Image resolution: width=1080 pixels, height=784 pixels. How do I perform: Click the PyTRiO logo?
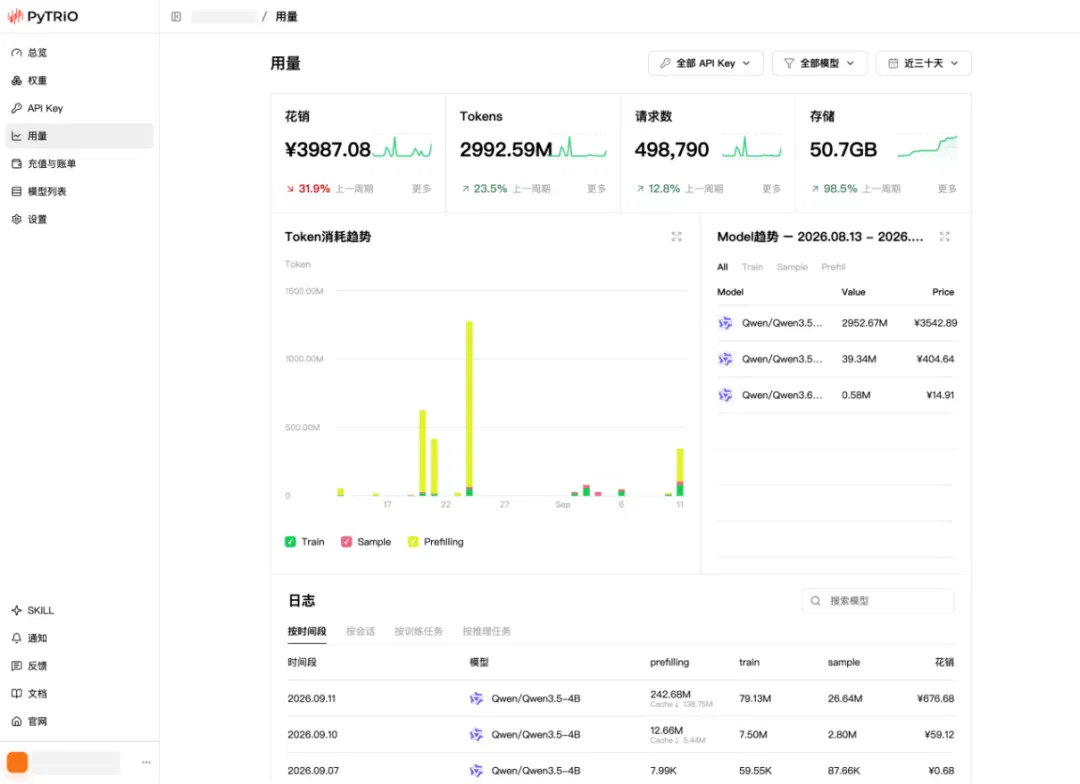coord(43,16)
